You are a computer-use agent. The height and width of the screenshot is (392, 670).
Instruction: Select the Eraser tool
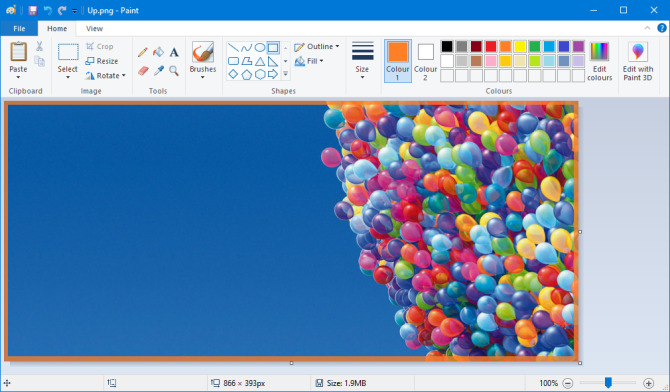pos(143,71)
